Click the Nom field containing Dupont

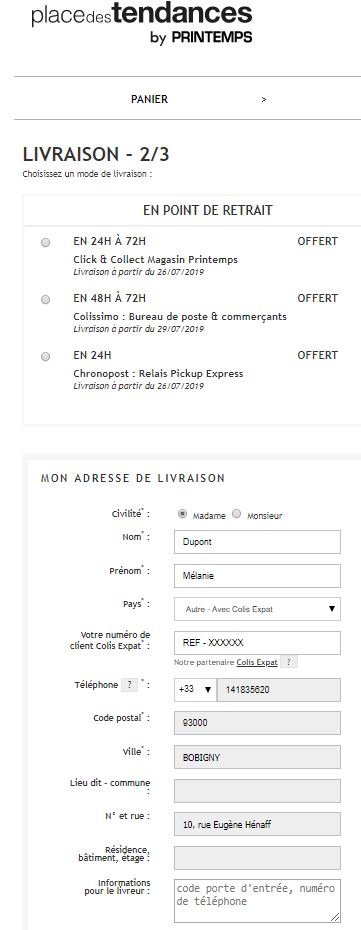click(257, 542)
